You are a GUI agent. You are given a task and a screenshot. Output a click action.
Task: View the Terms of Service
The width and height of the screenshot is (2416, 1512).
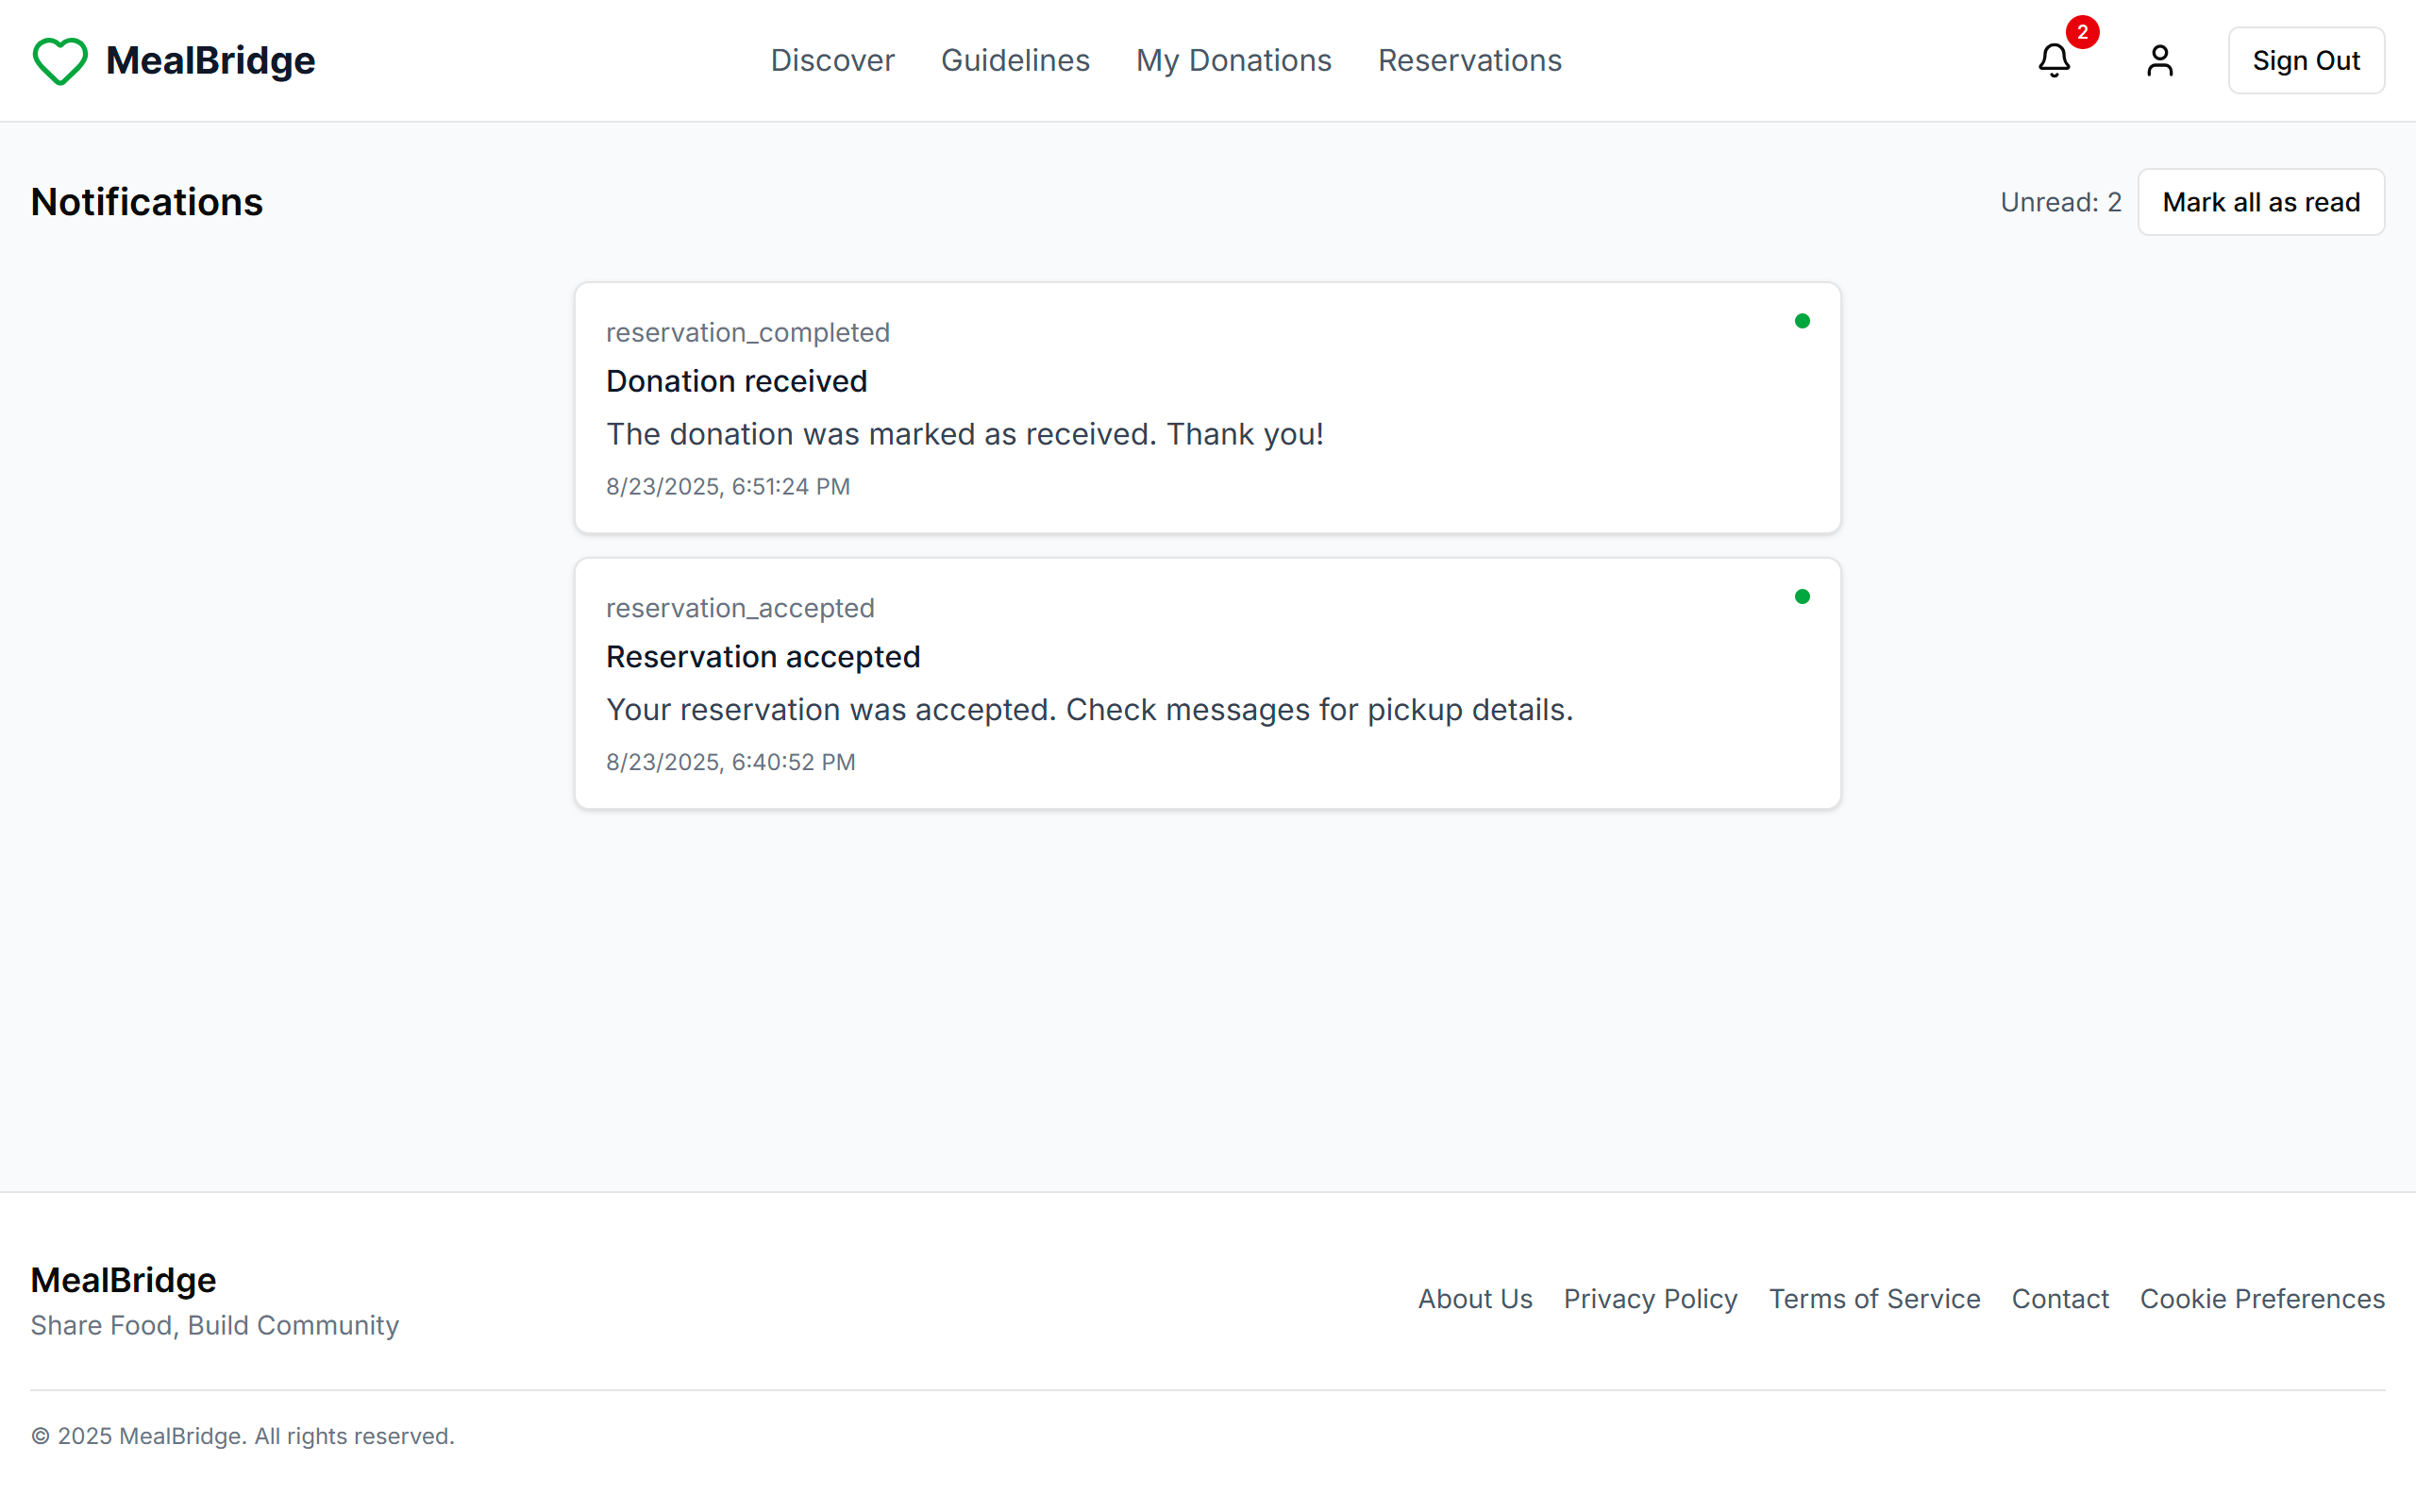1874,1298
